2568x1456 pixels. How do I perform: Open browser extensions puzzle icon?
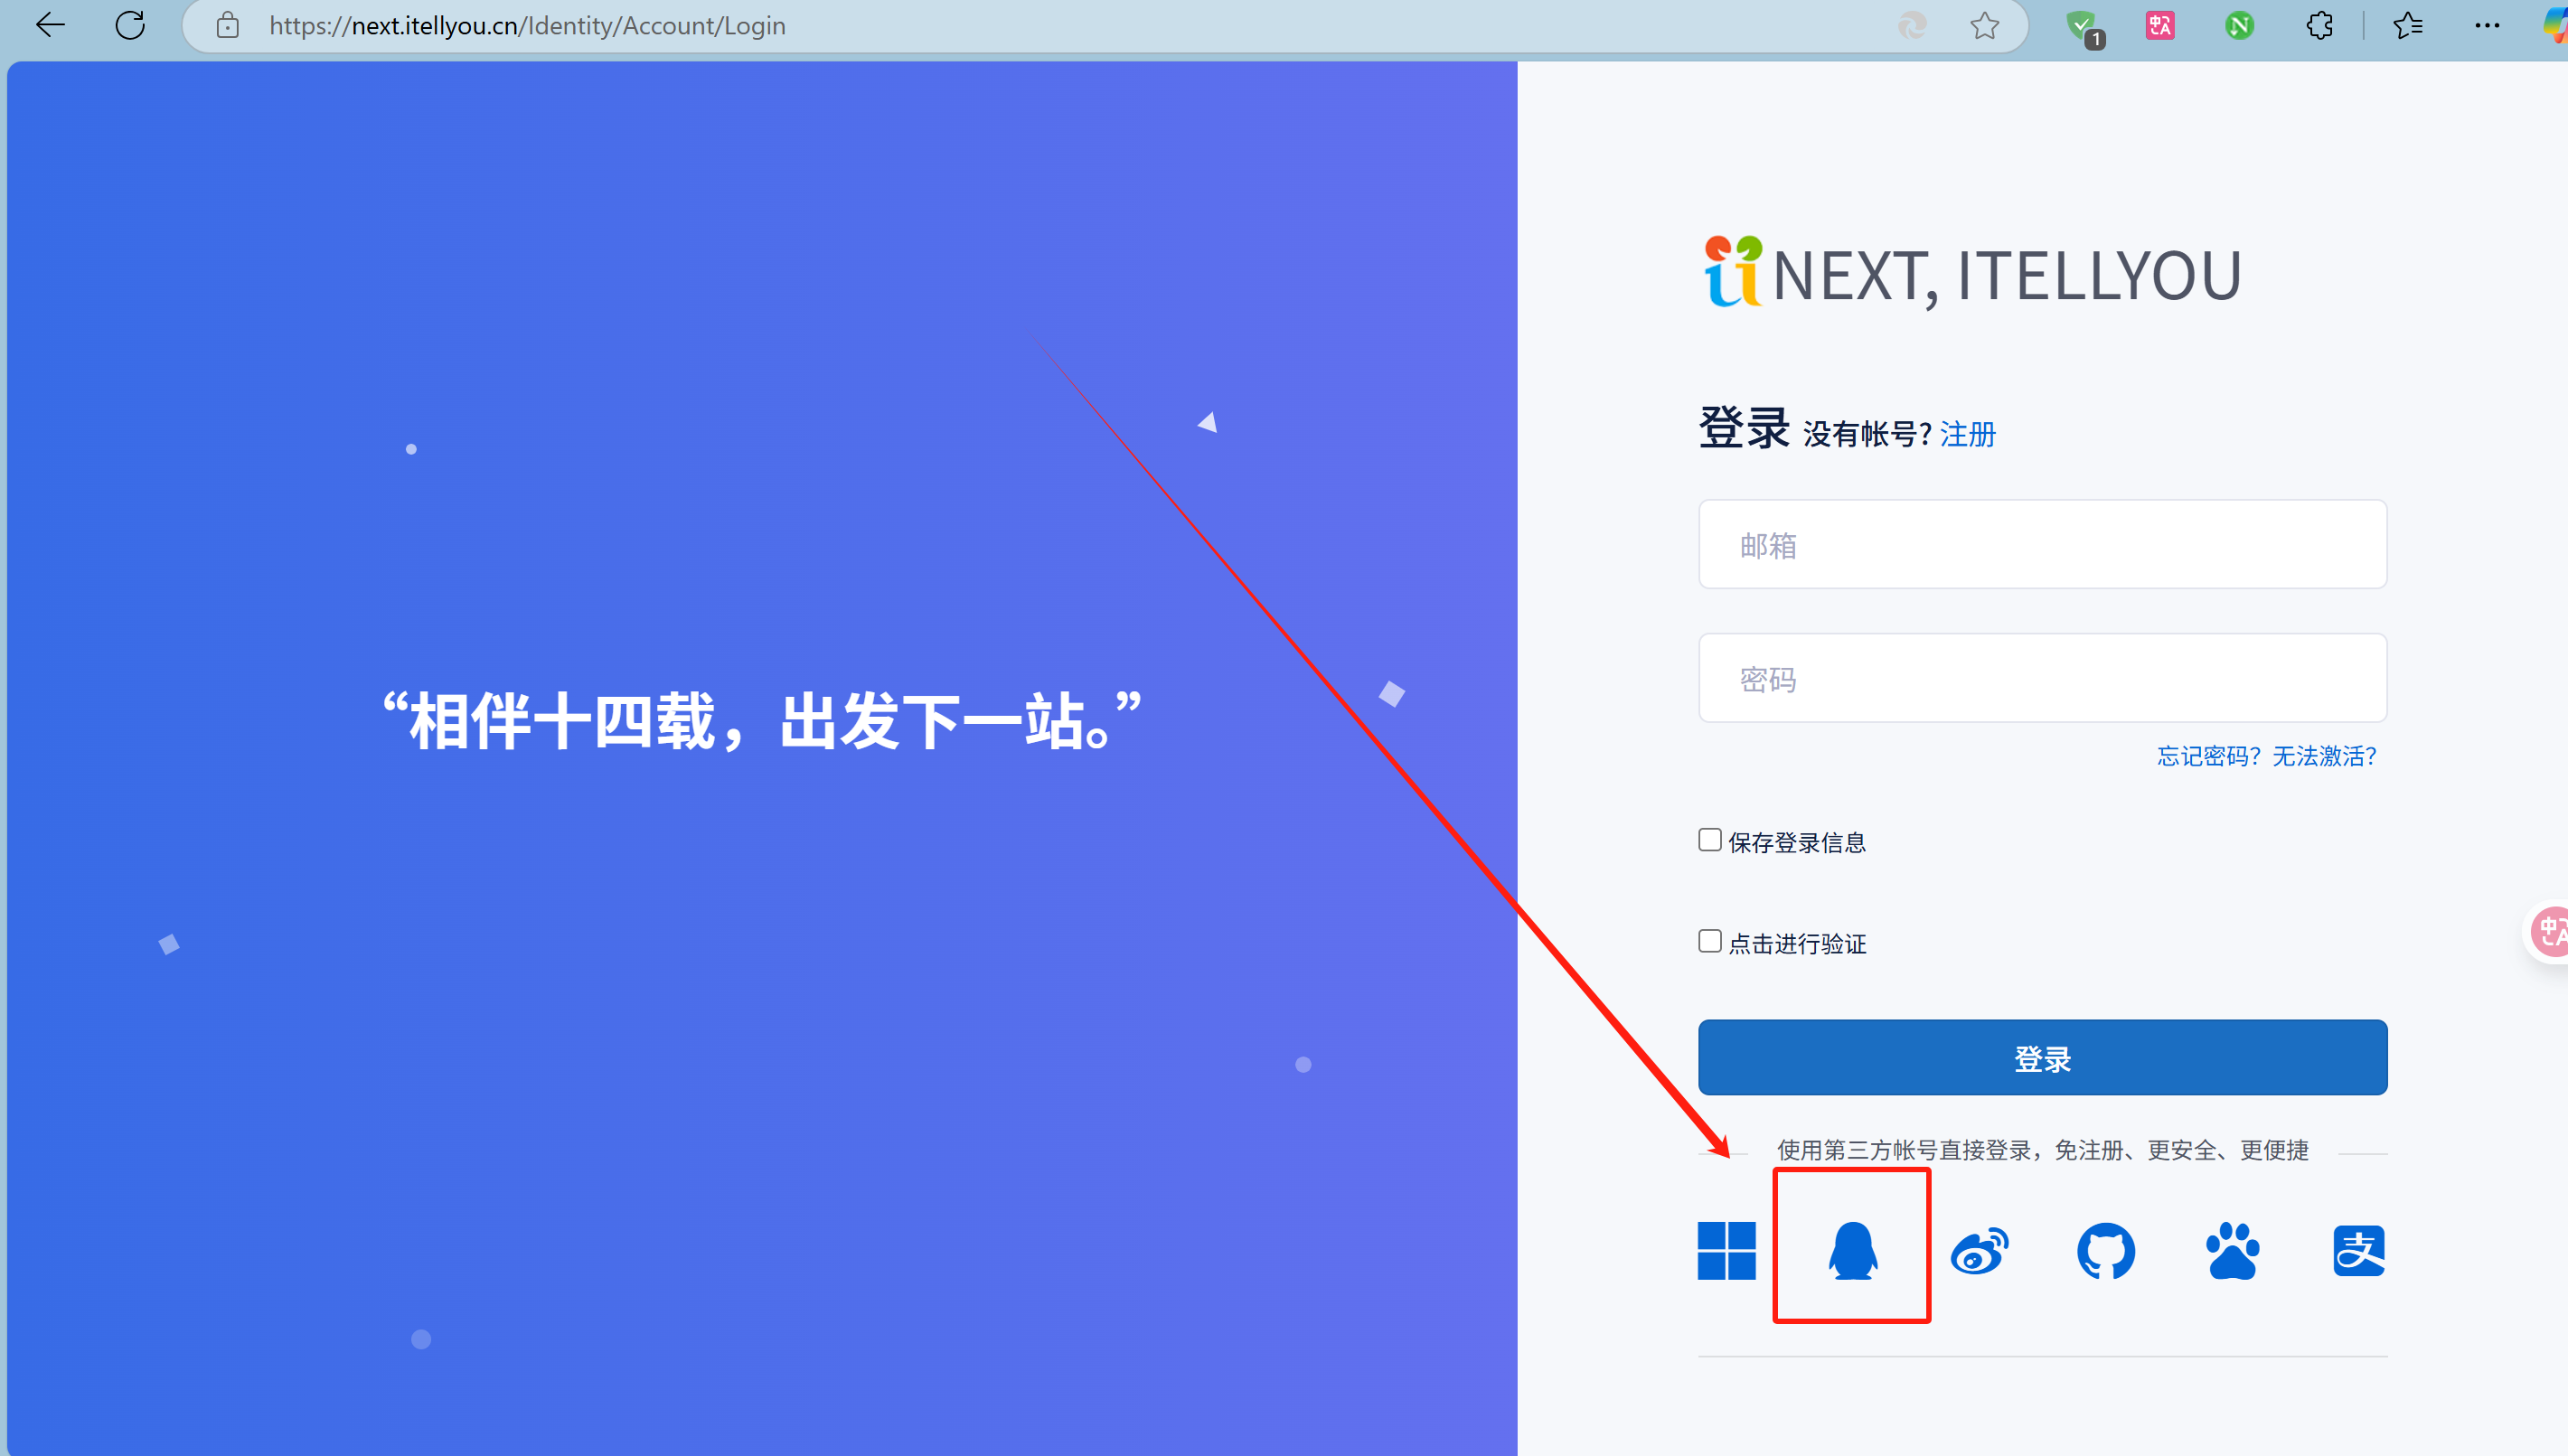pos(2319,25)
